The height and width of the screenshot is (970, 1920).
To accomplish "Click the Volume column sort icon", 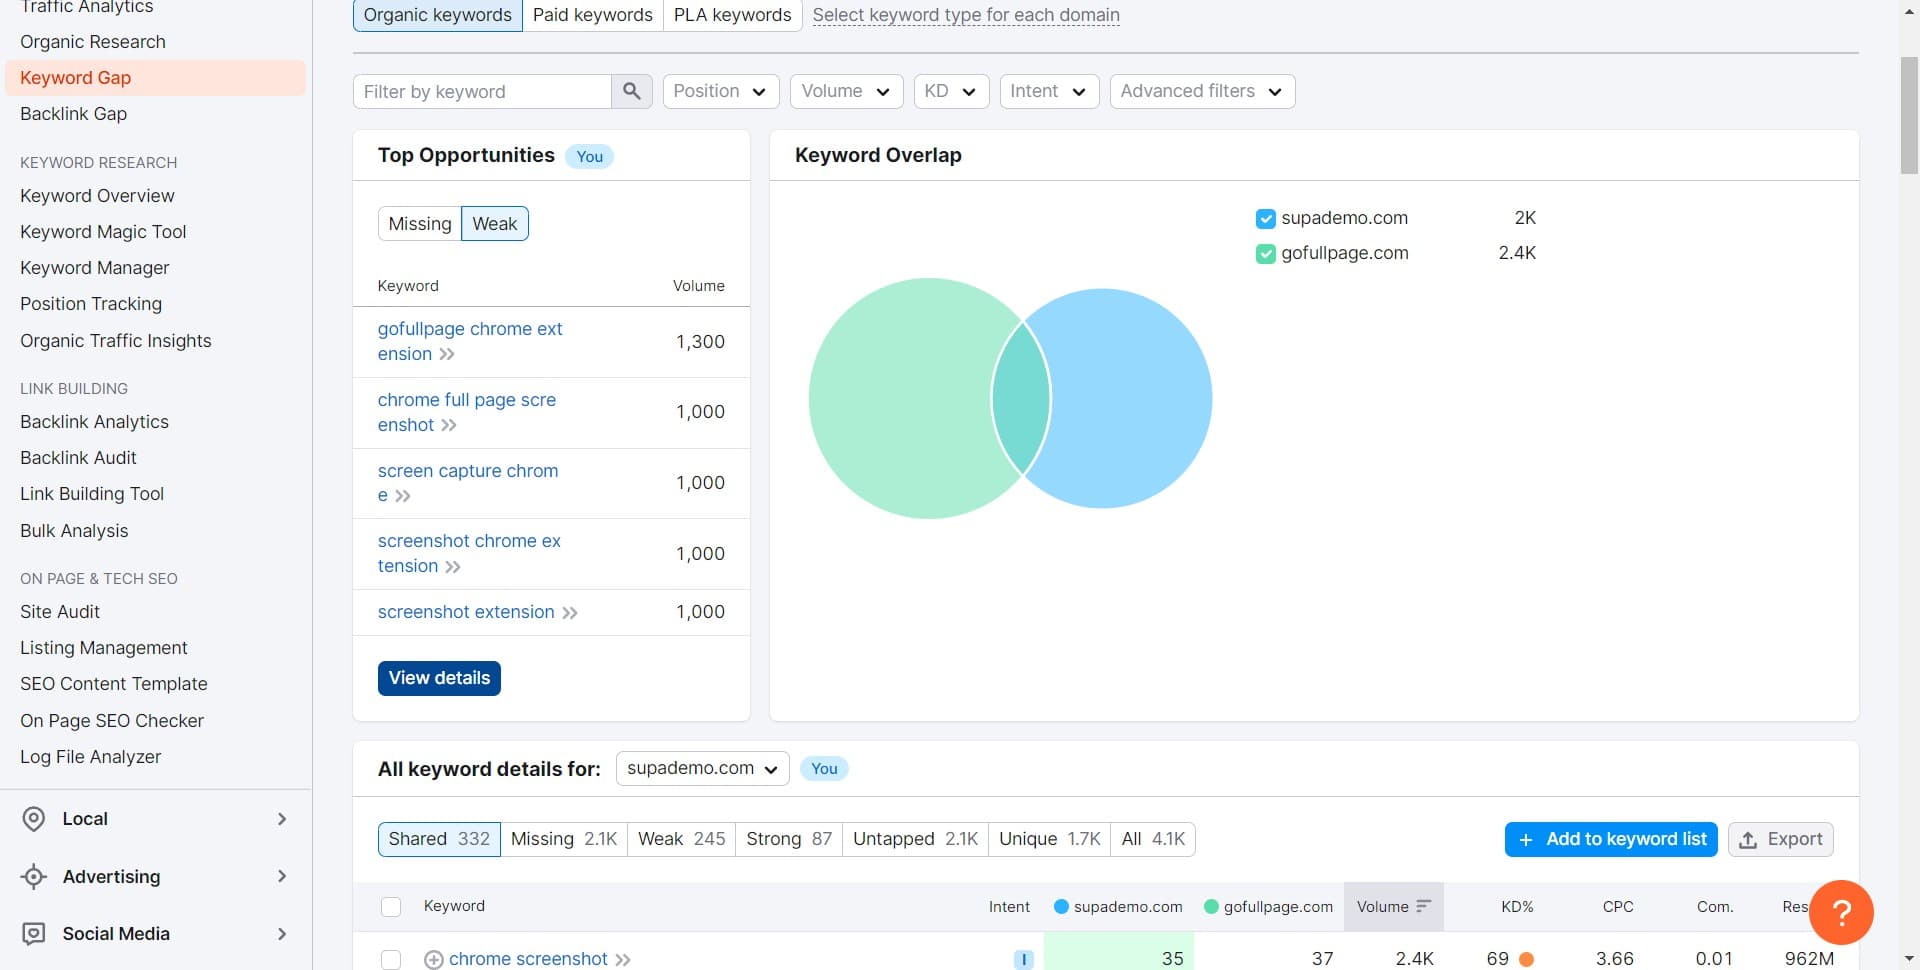I will 1424,906.
